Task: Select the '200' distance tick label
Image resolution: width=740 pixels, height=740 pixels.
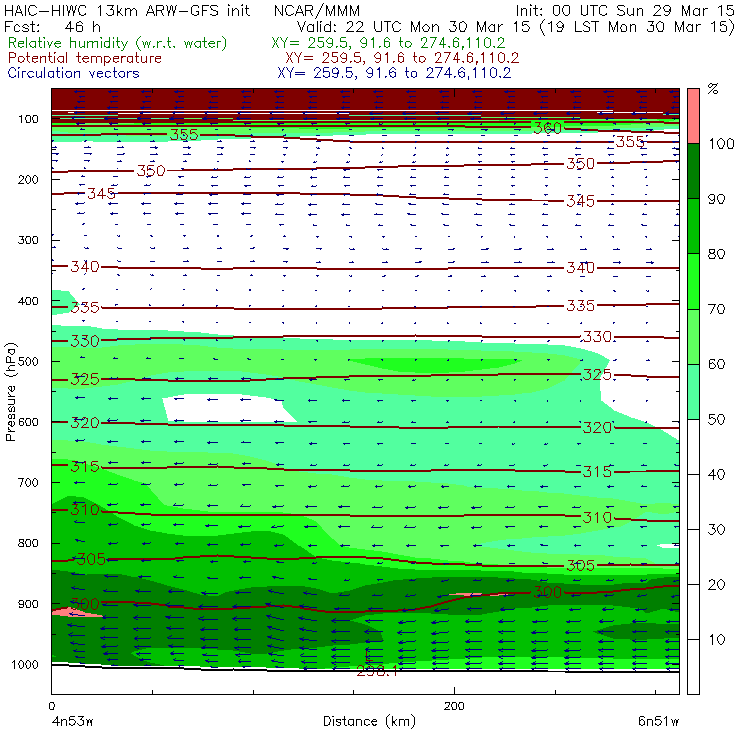Action: pyautogui.click(x=454, y=706)
